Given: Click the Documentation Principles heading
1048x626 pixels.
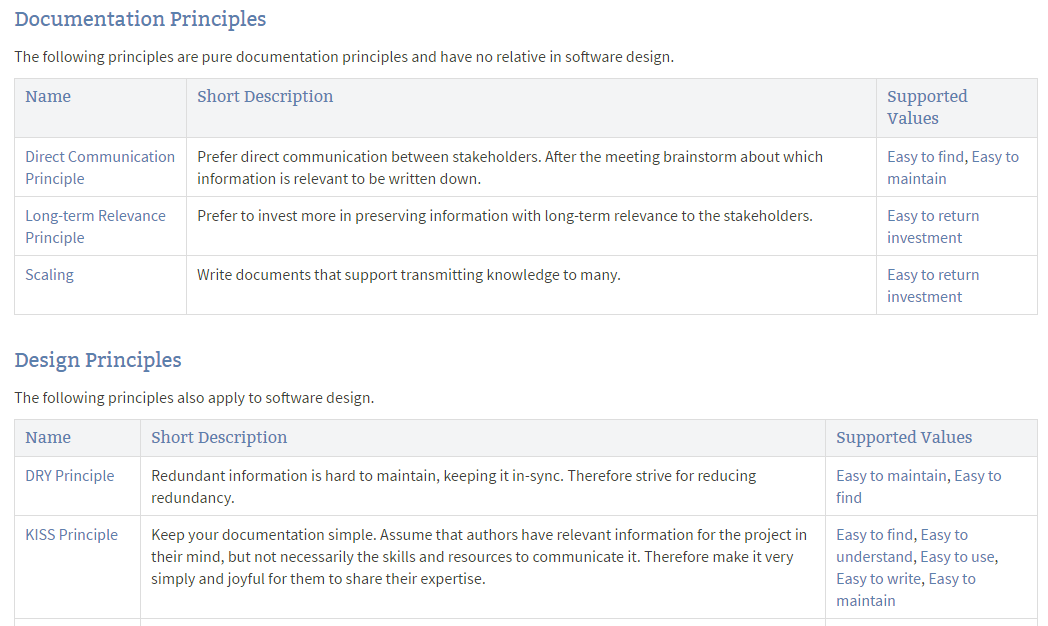Looking at the screenshot, I should click(x=140, y=19).
